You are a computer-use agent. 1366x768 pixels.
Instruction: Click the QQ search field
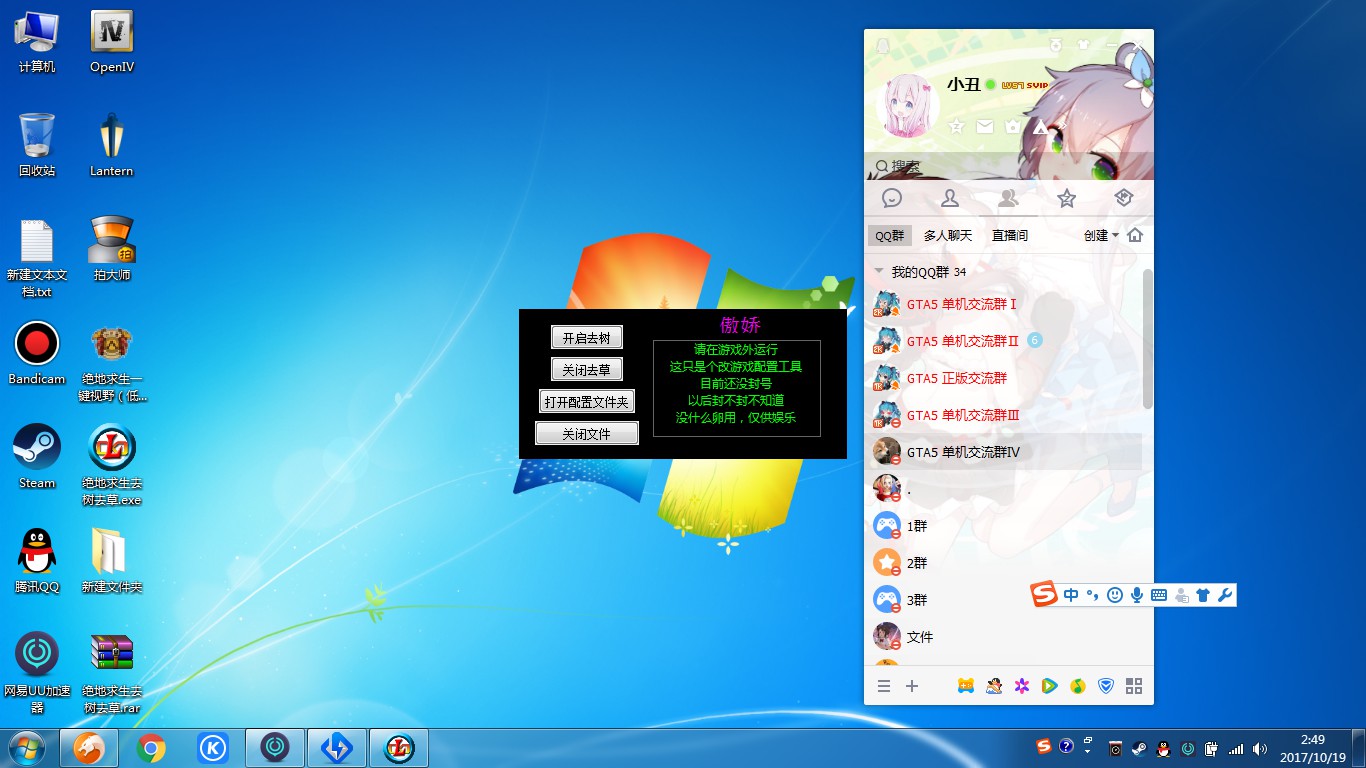(x=1008, y=166)
